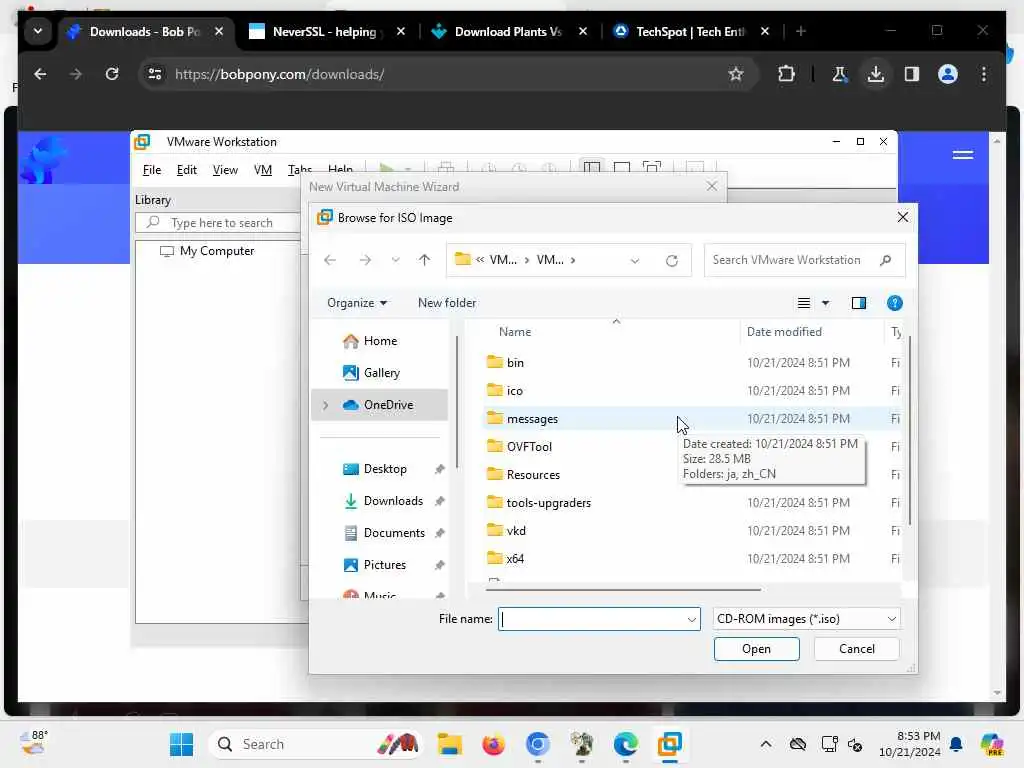Open VMware VM menu

[263, 170]
